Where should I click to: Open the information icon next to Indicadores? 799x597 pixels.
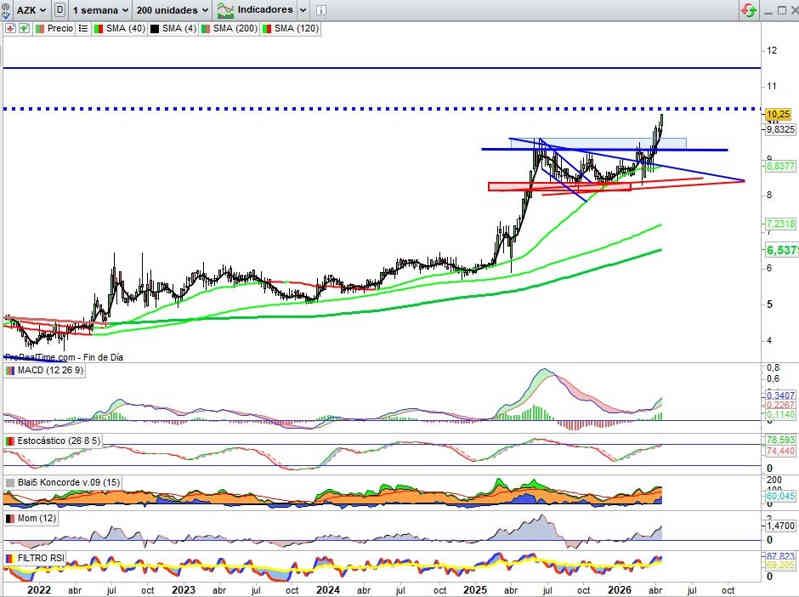tap(318, 10)
